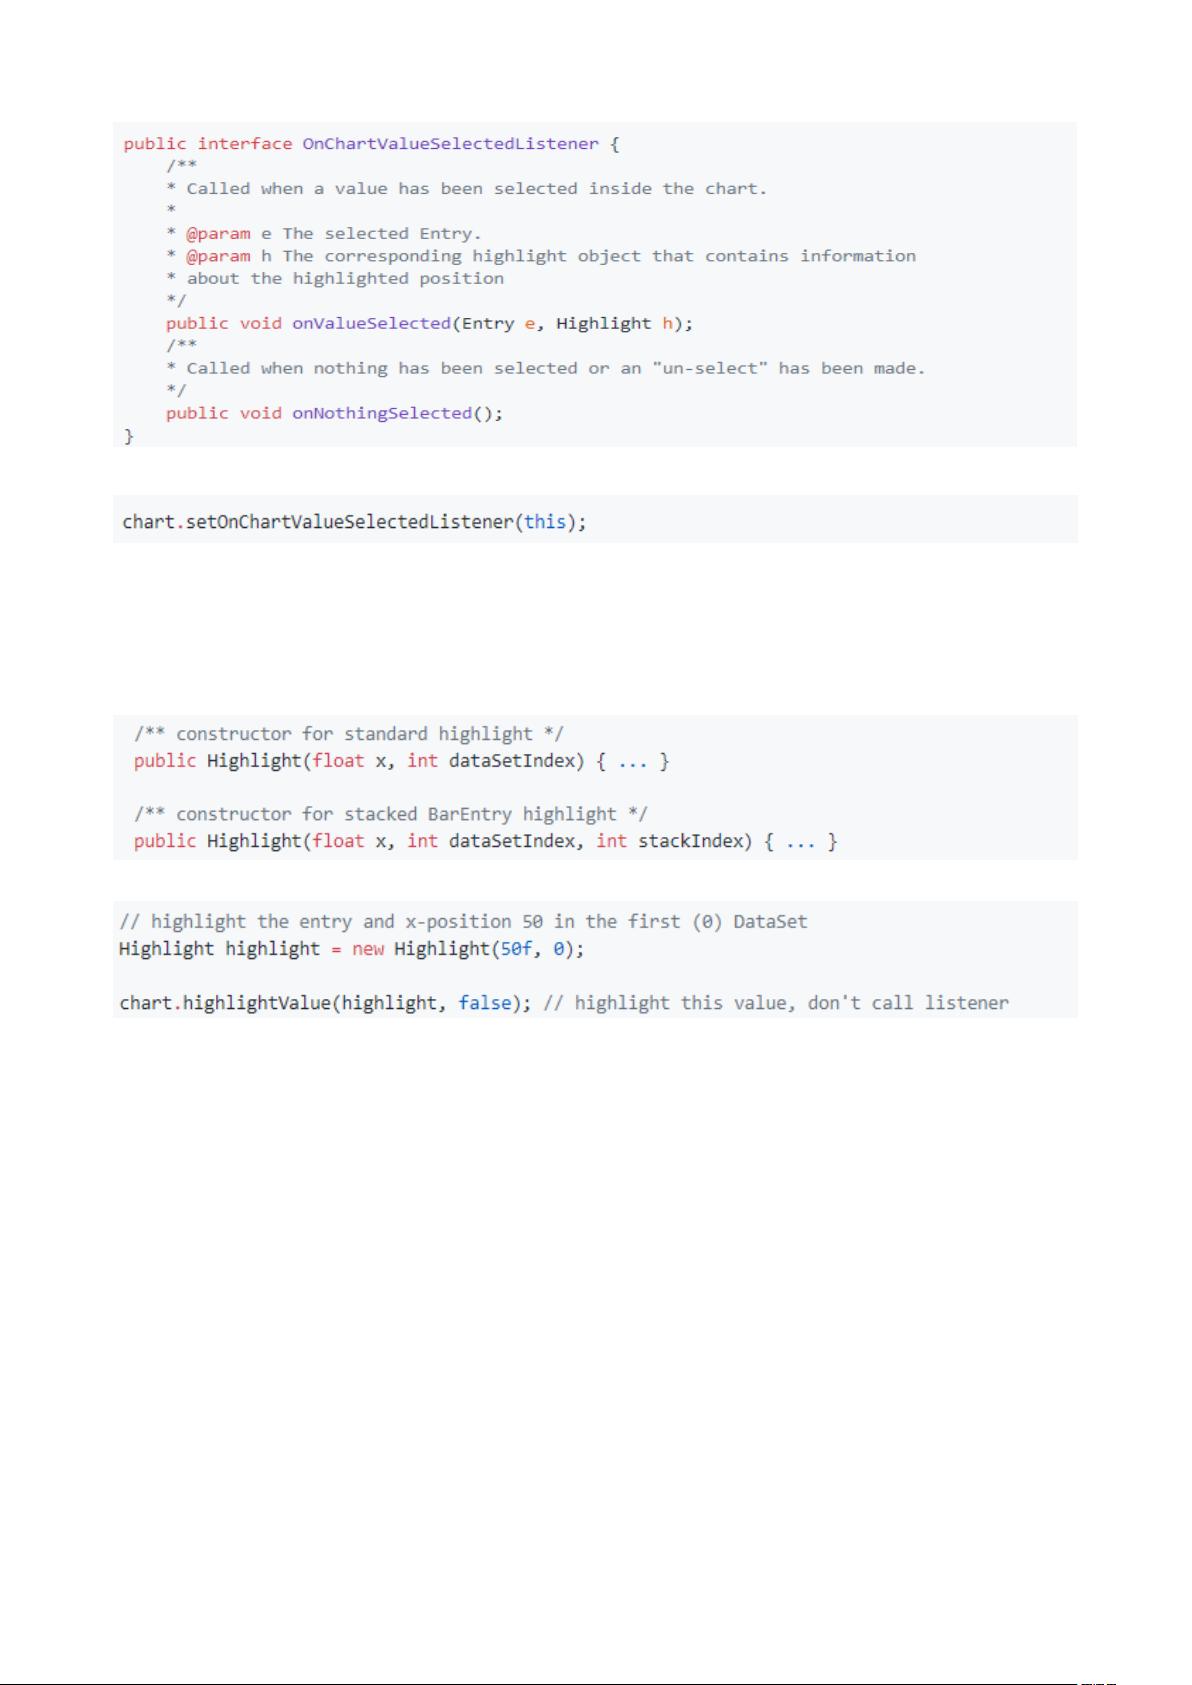The height and width of the screenshot is (1685, 1192).
Task: Click the comment 'constructor for standard highlight'
Action: click(x=349, y=734)
